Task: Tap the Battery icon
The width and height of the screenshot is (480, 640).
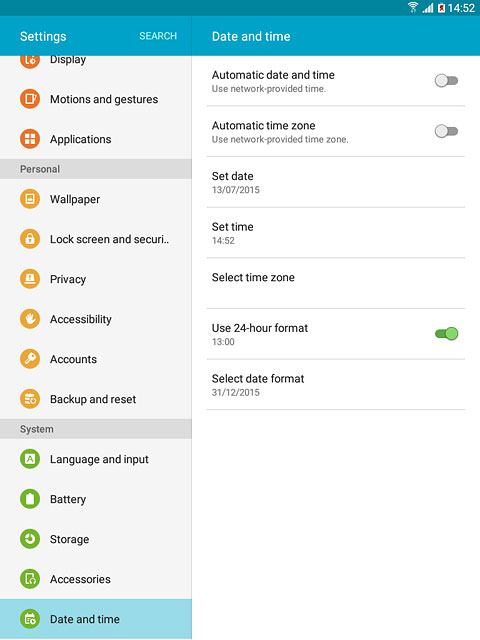Action: 30,499
